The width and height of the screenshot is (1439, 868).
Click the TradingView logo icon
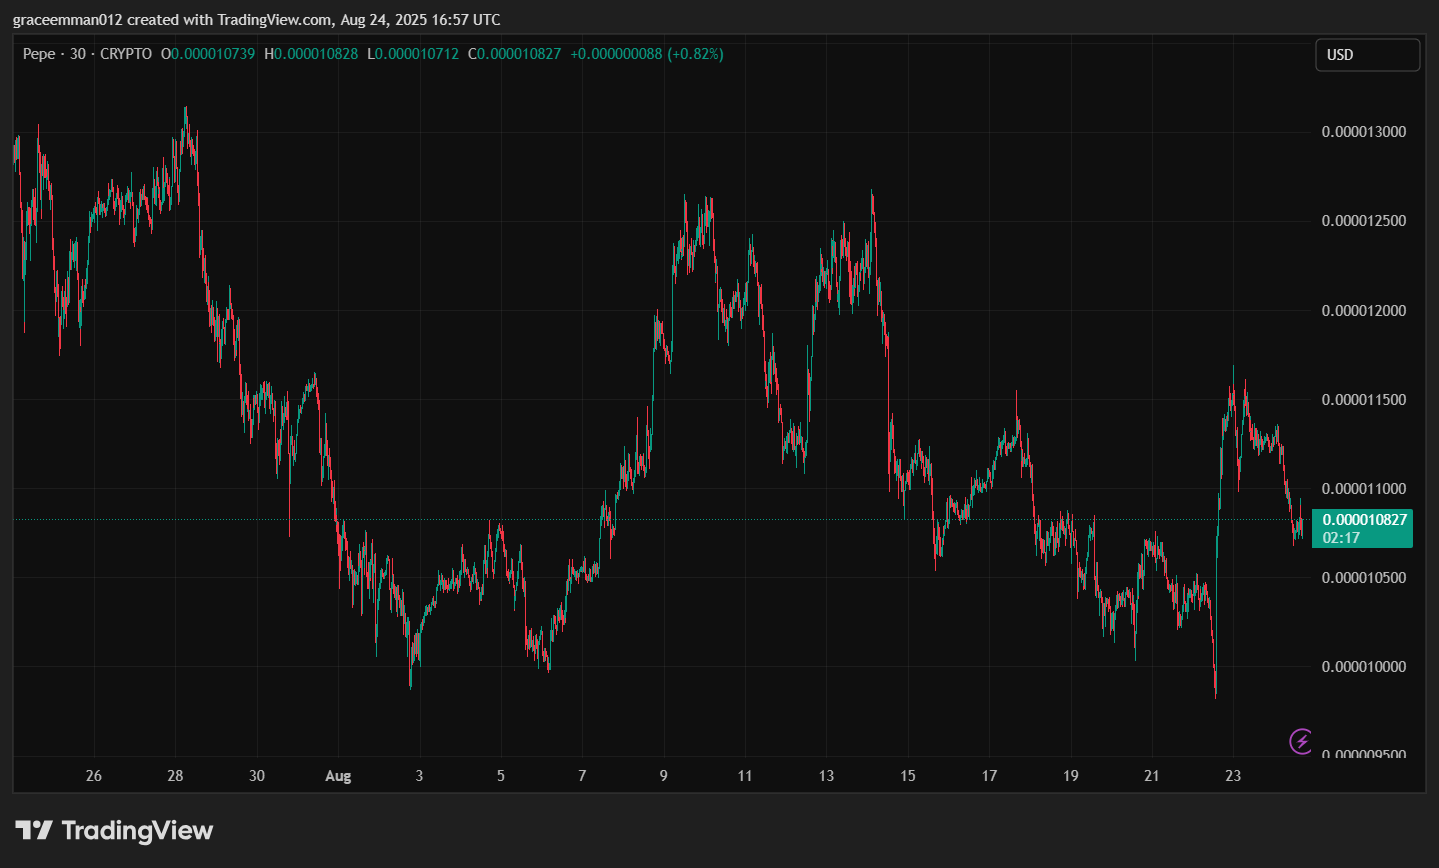coord(33,831)
